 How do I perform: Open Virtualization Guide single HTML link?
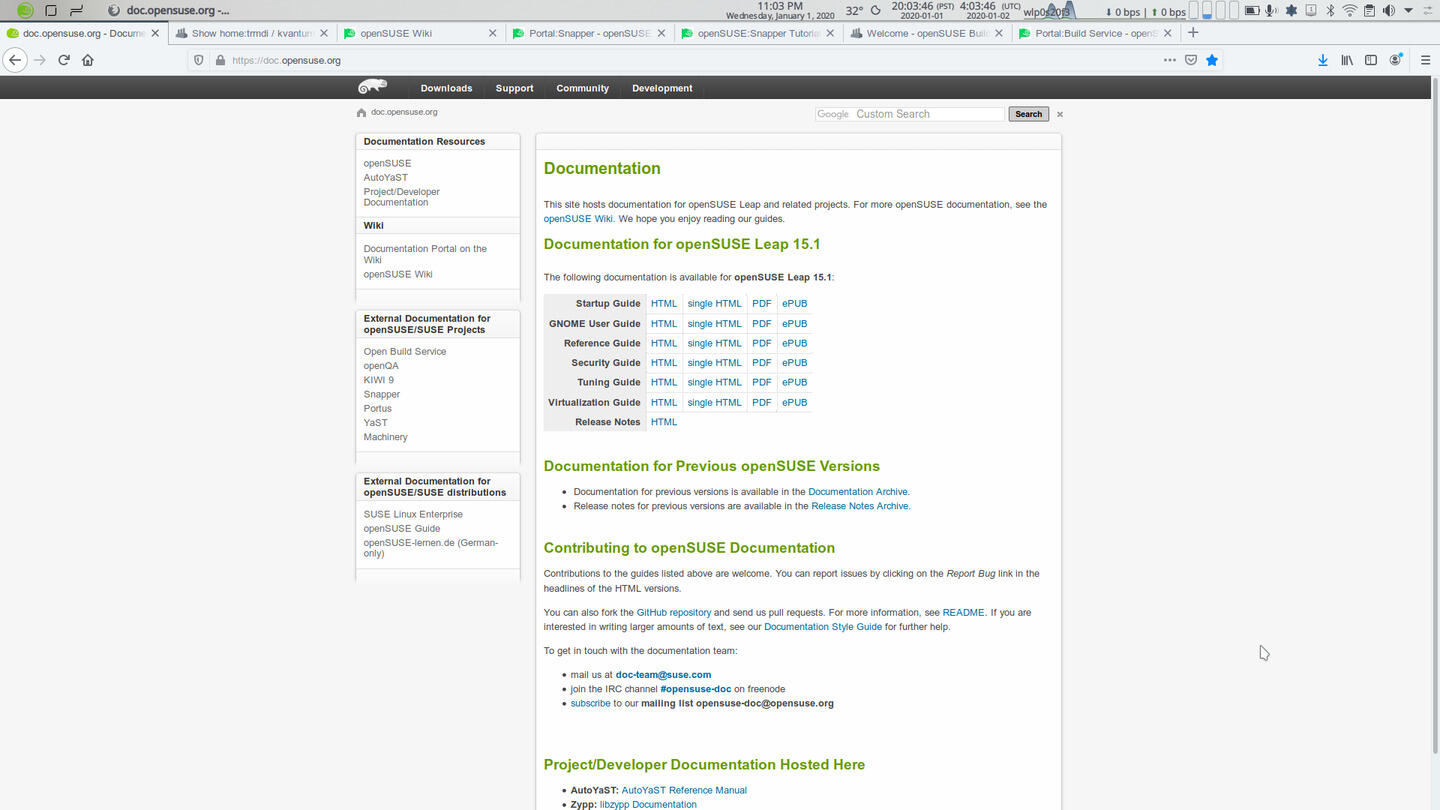tap(715, 402)
